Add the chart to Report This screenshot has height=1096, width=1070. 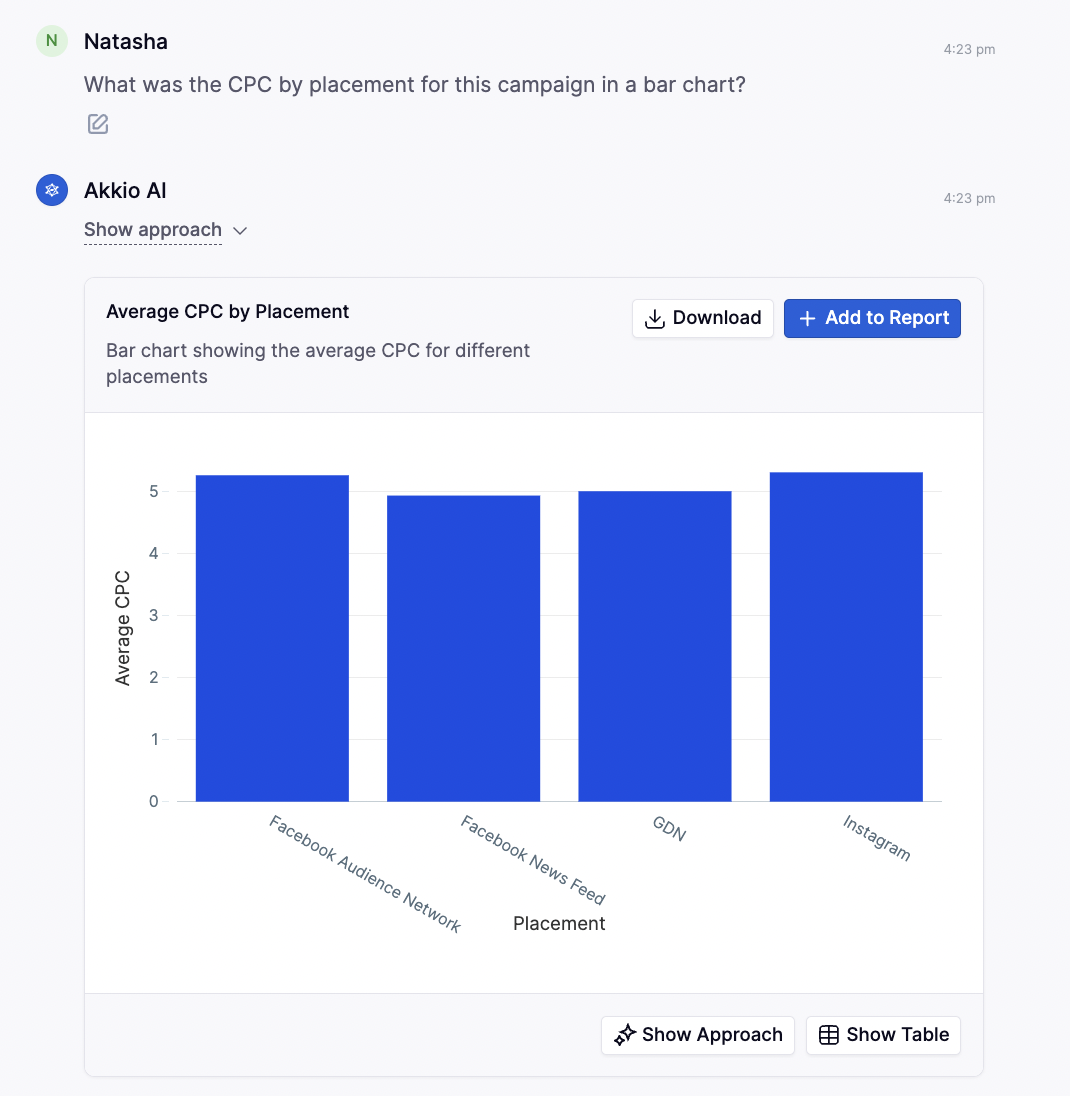(872, 319)
